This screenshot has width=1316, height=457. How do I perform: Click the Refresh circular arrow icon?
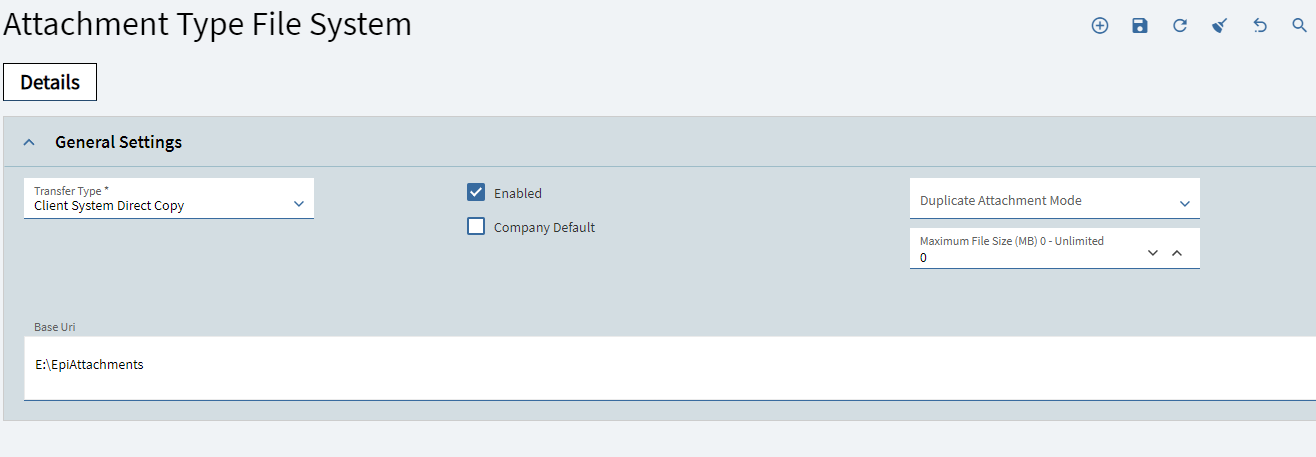(1180, 26)
